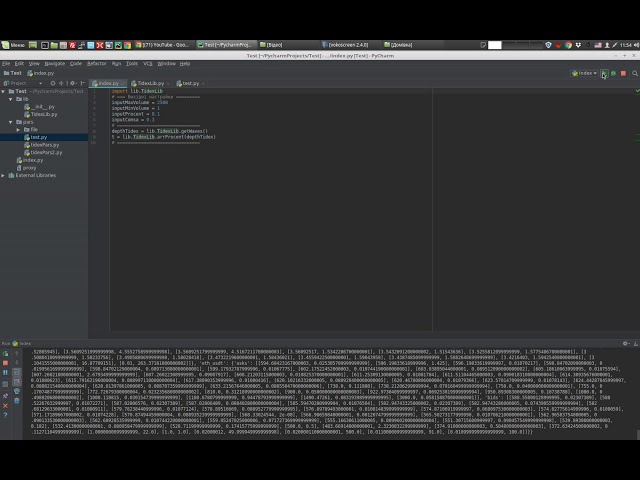Close the test.py editor tab
The image size is (640, 480).
pyautogui.click(x=203, y=84)
